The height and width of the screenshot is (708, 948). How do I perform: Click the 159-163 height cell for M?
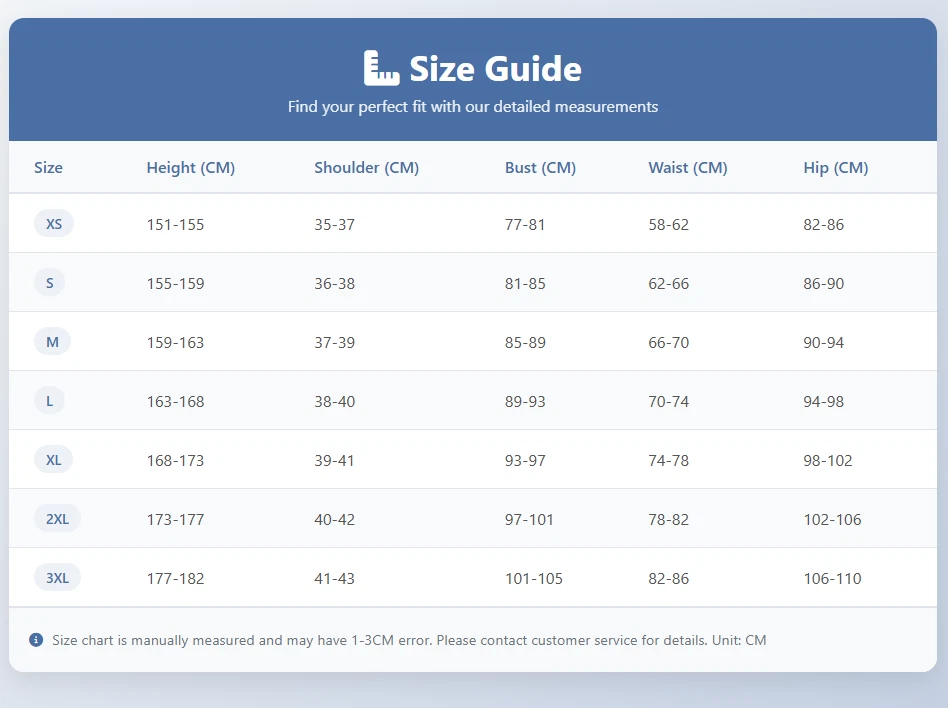click(x=175, y=343)
